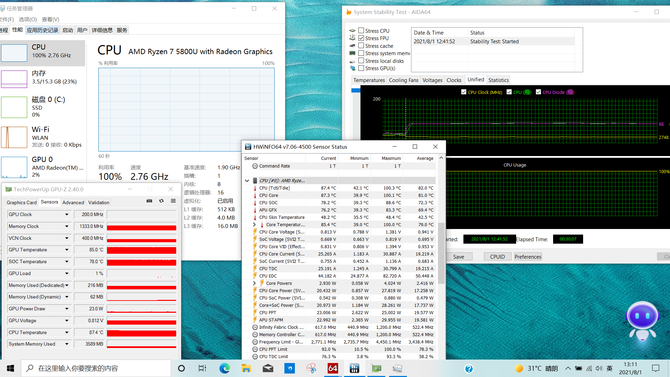Open GPU Clock sensor dropdown
This screenshot has width=670, height=377.
click(67, 214)
